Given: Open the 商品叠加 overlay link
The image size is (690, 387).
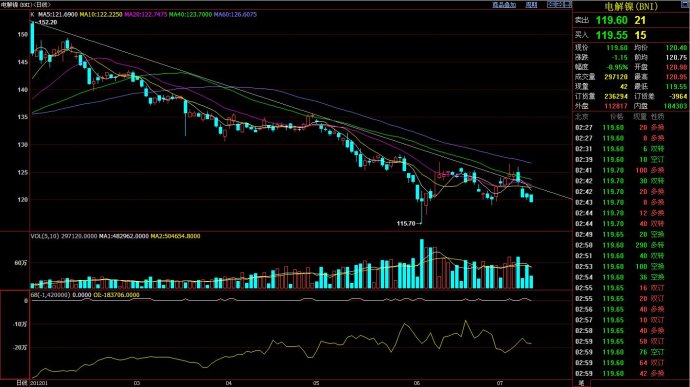Looking at the screenshot, I should click(x=504, y=5).
